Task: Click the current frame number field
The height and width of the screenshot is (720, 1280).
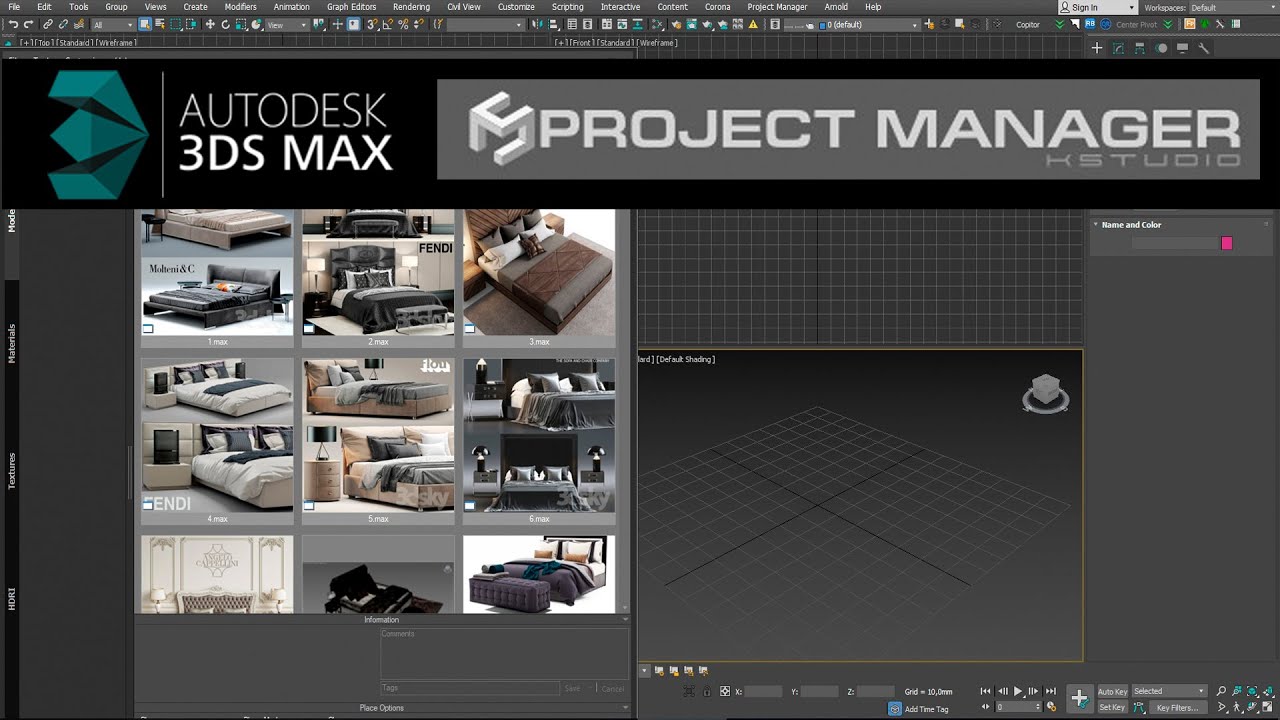Action: 1020,707
